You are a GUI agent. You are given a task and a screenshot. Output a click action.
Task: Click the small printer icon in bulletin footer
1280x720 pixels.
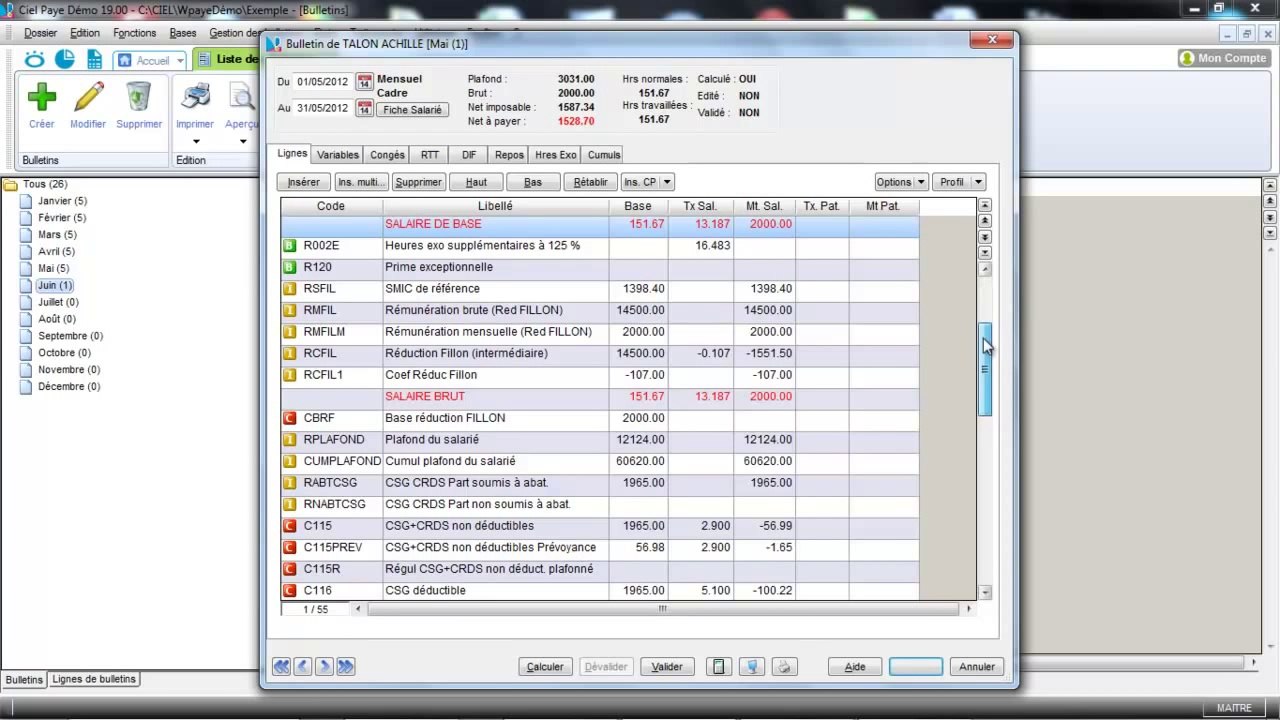coord(785,667)
